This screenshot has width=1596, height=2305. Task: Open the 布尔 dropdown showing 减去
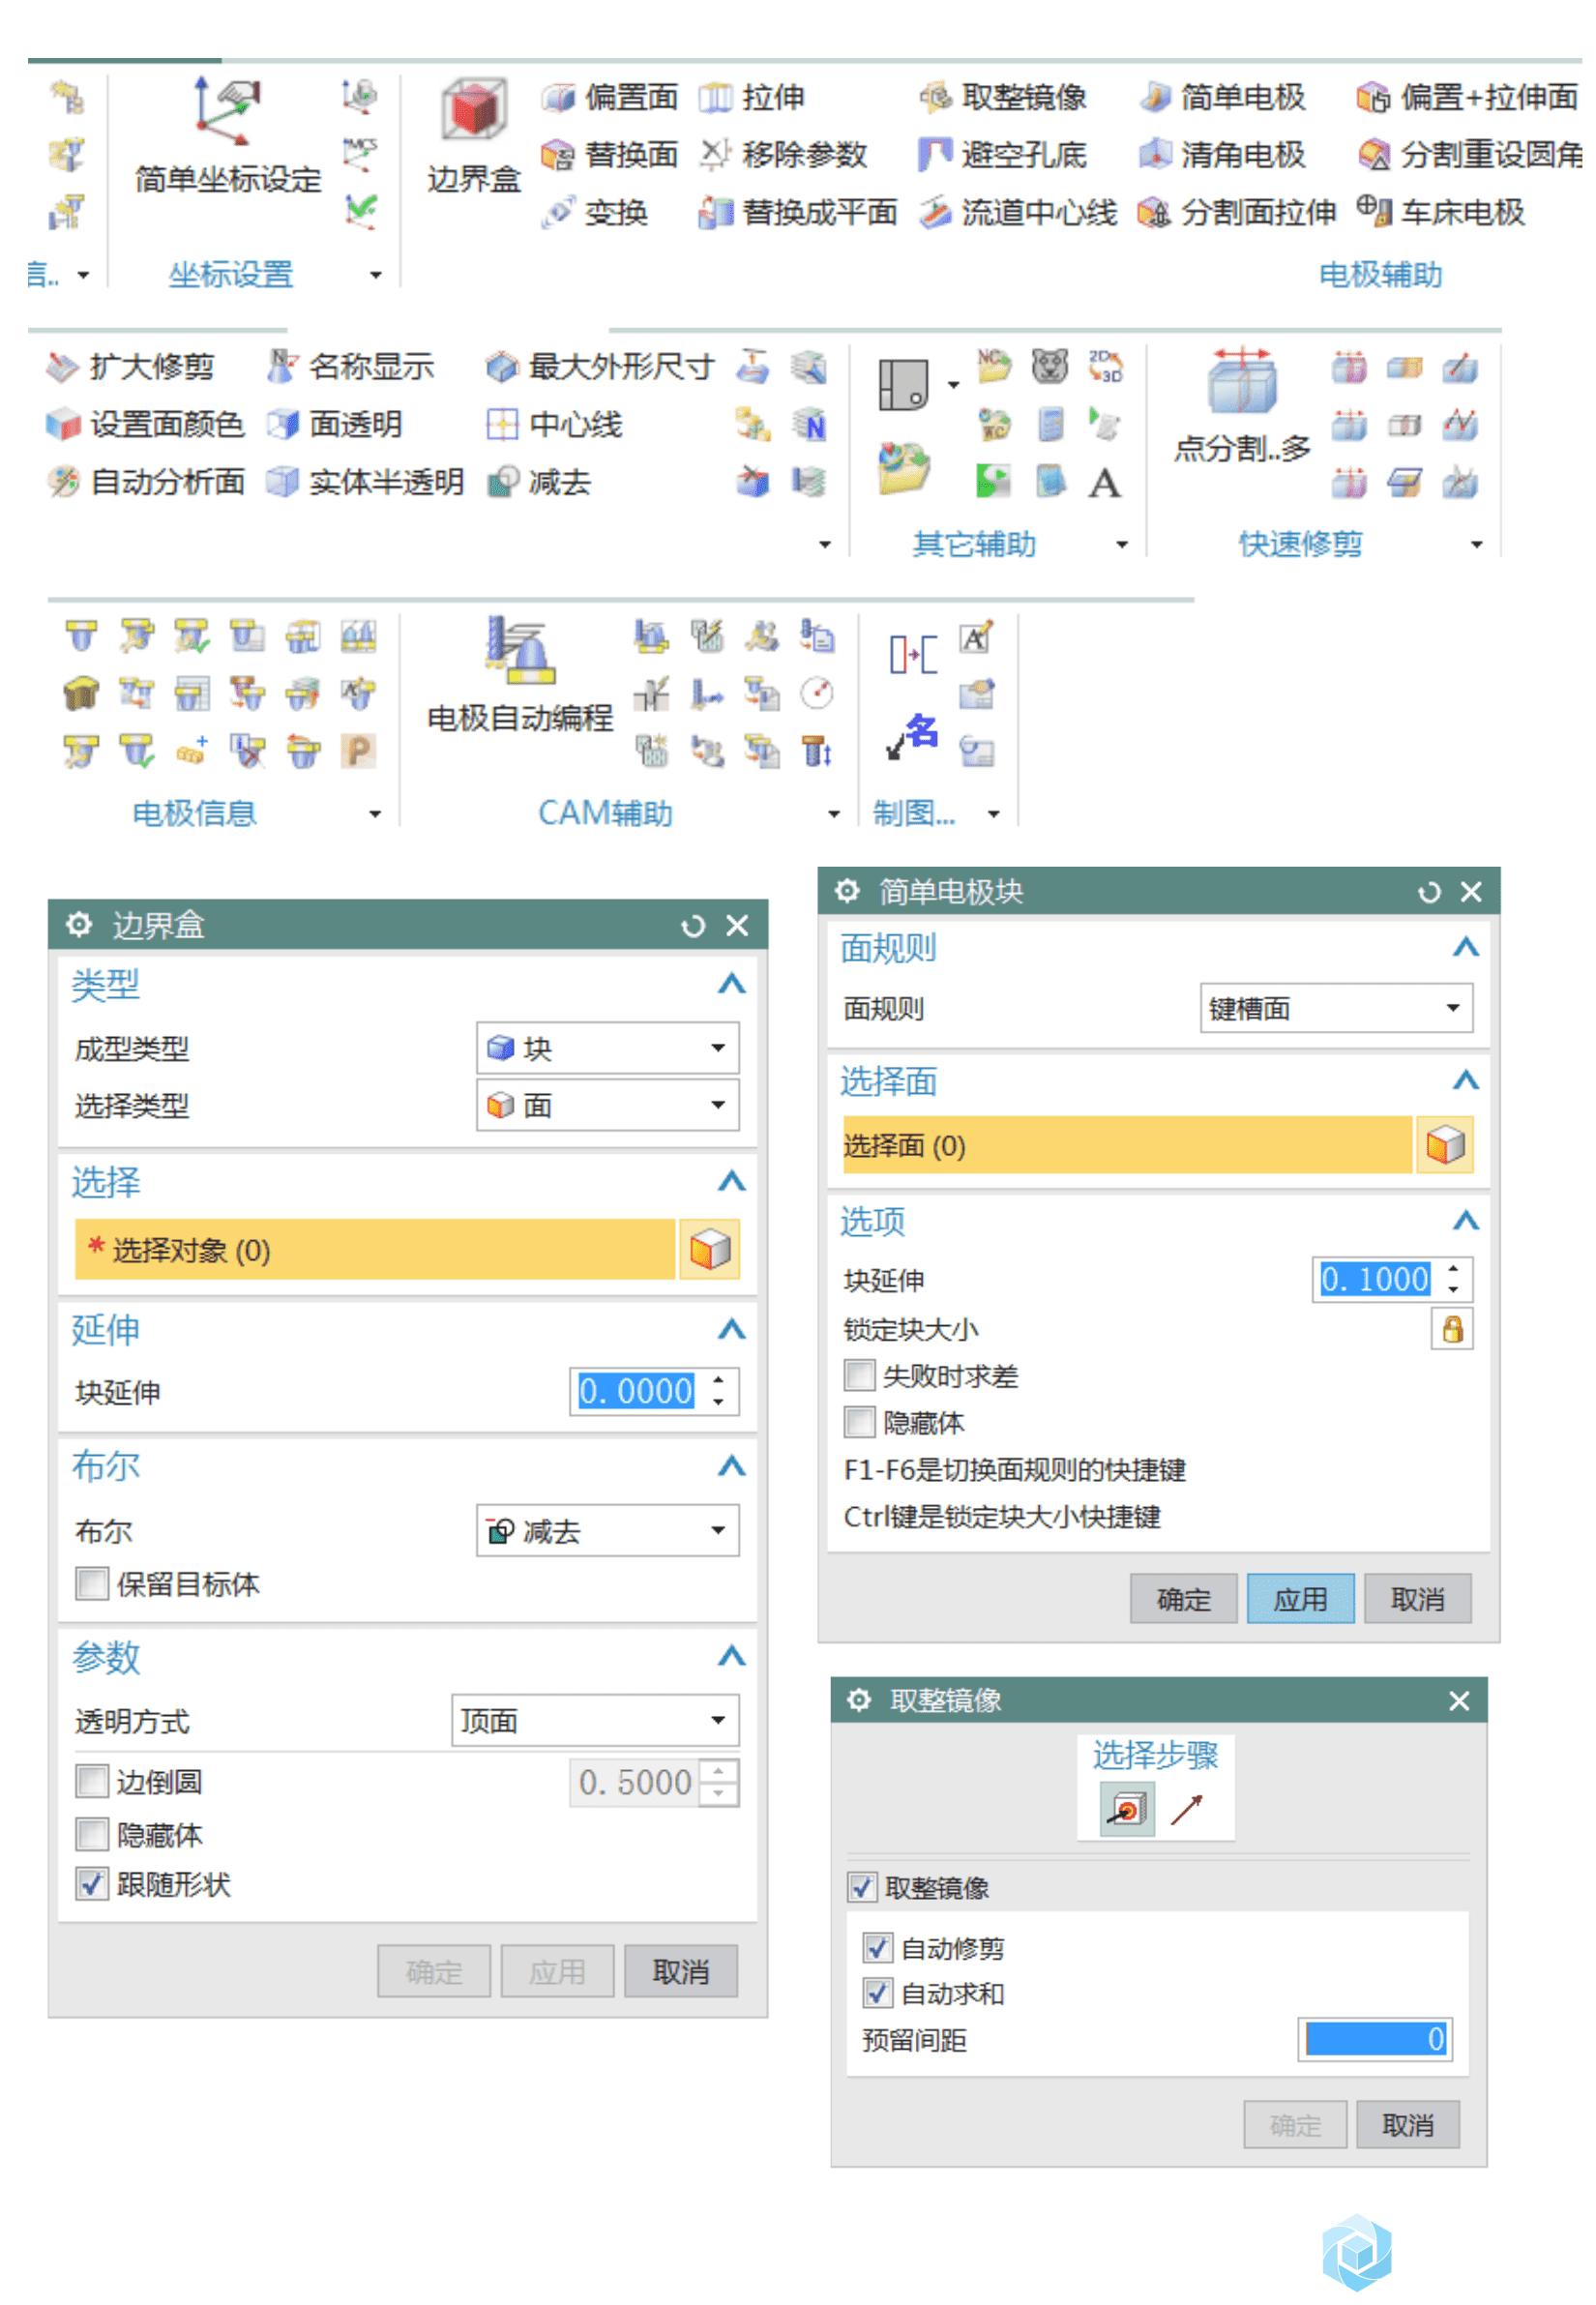[608, 1531]
